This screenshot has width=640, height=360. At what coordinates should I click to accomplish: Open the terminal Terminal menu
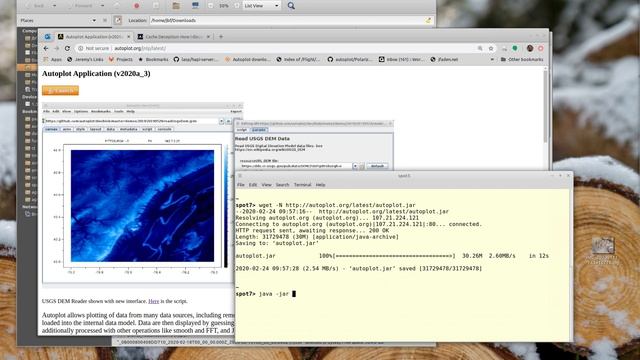pyautogui.click(x=302, y=185)
